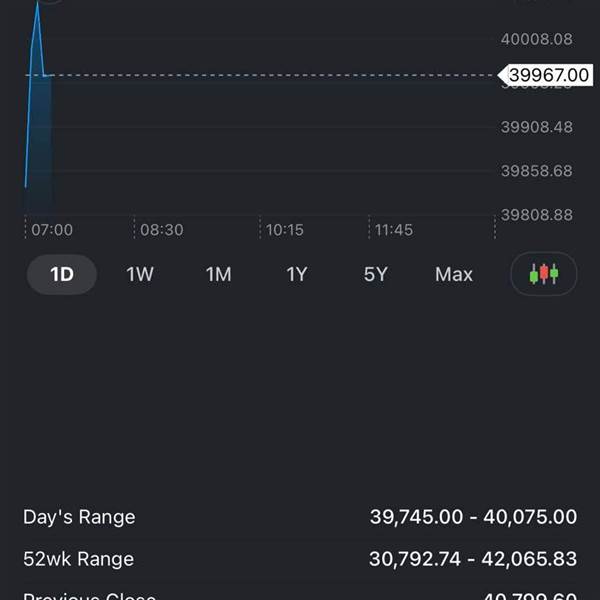Viewport: 600px width, 600px height.
Task: Tap the 52wk Range row
Action: coord(300,559)
